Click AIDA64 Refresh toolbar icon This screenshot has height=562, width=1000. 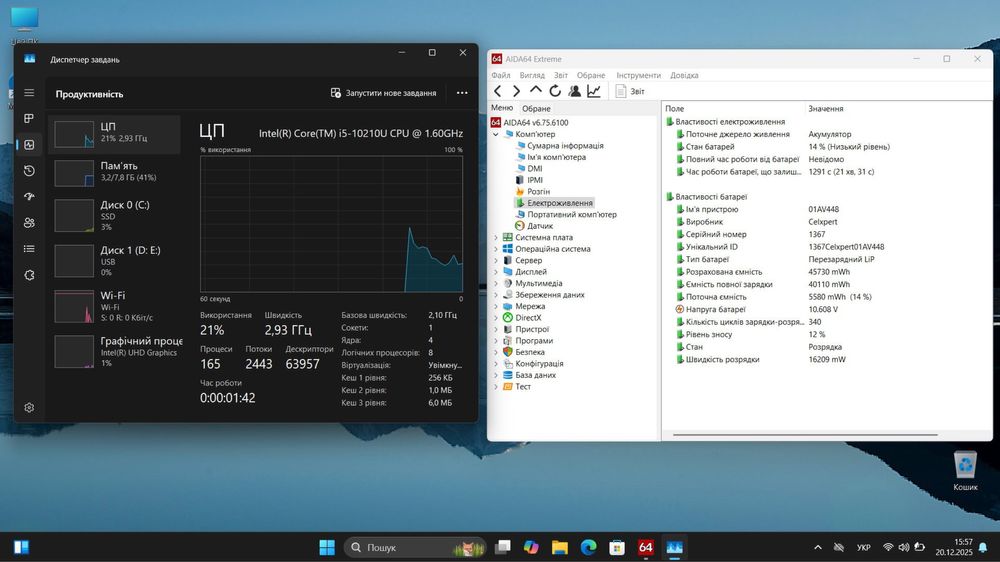[555, 91]
